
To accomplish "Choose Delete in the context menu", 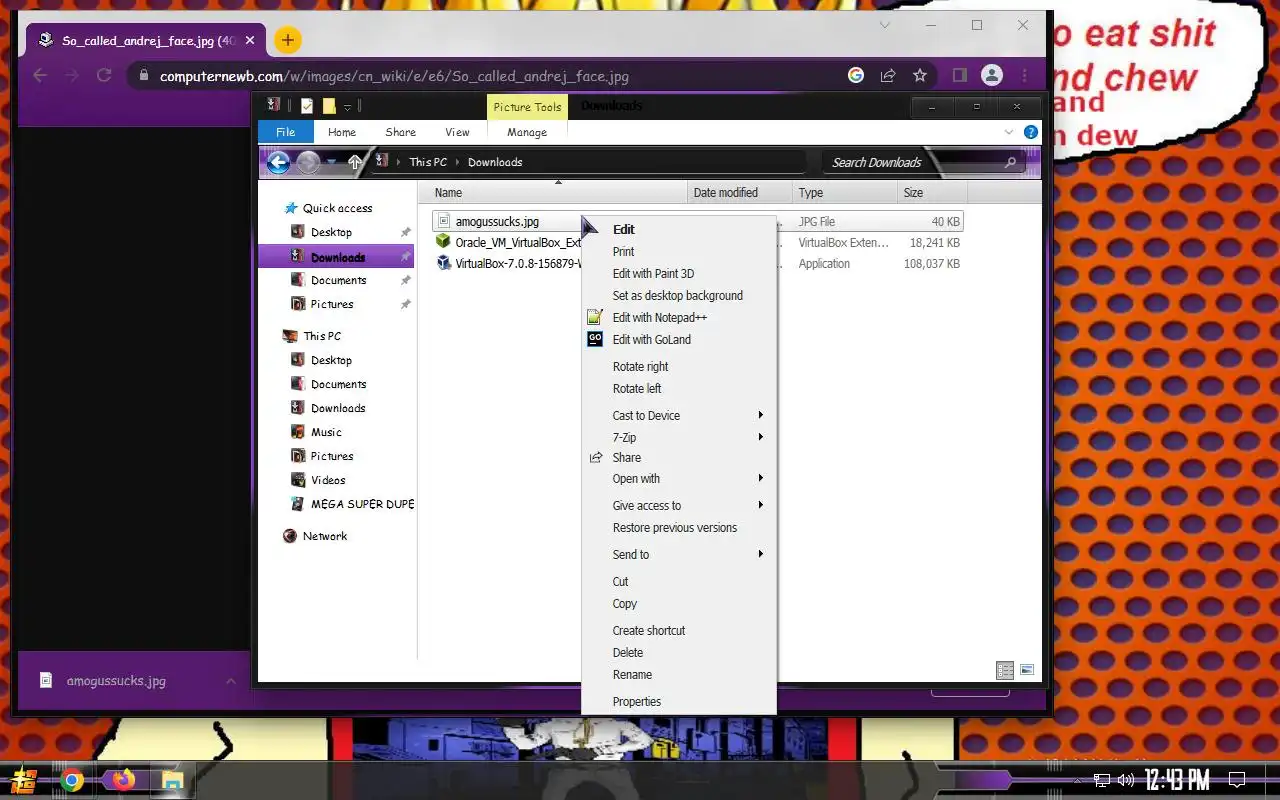I will pyautogui.click(x=679, y=653).
